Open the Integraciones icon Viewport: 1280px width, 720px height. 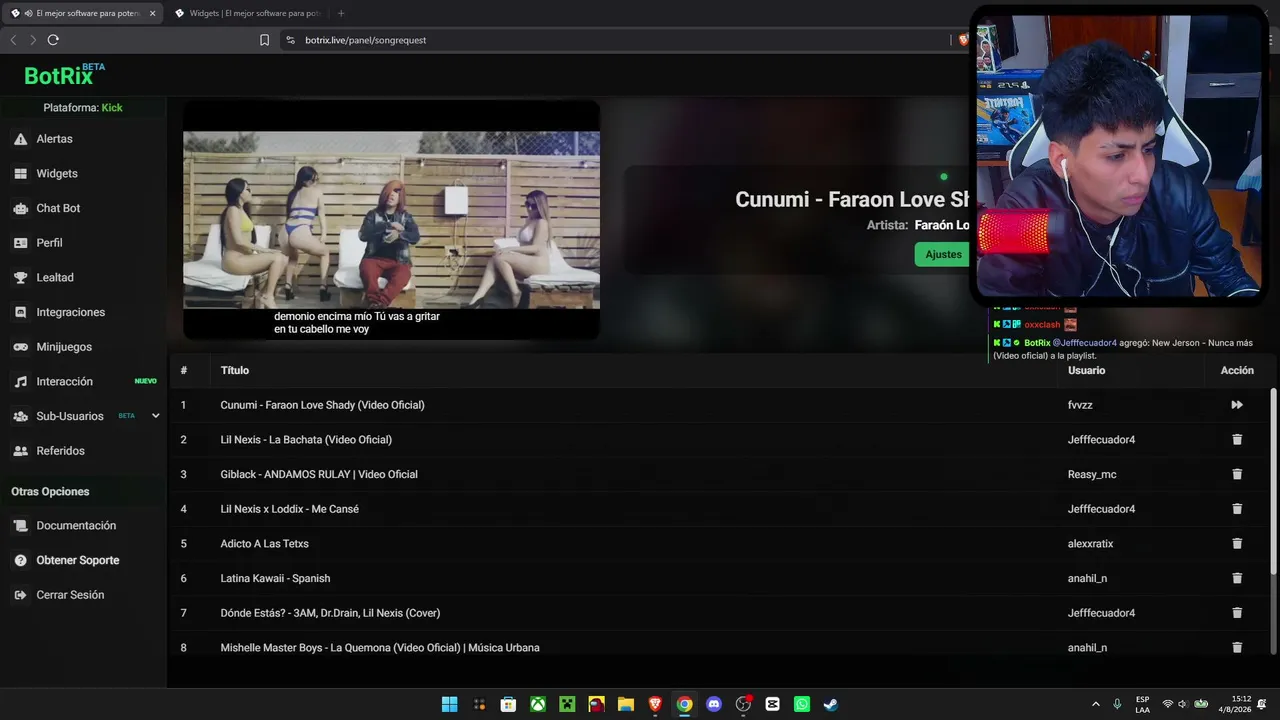[20, 312]
